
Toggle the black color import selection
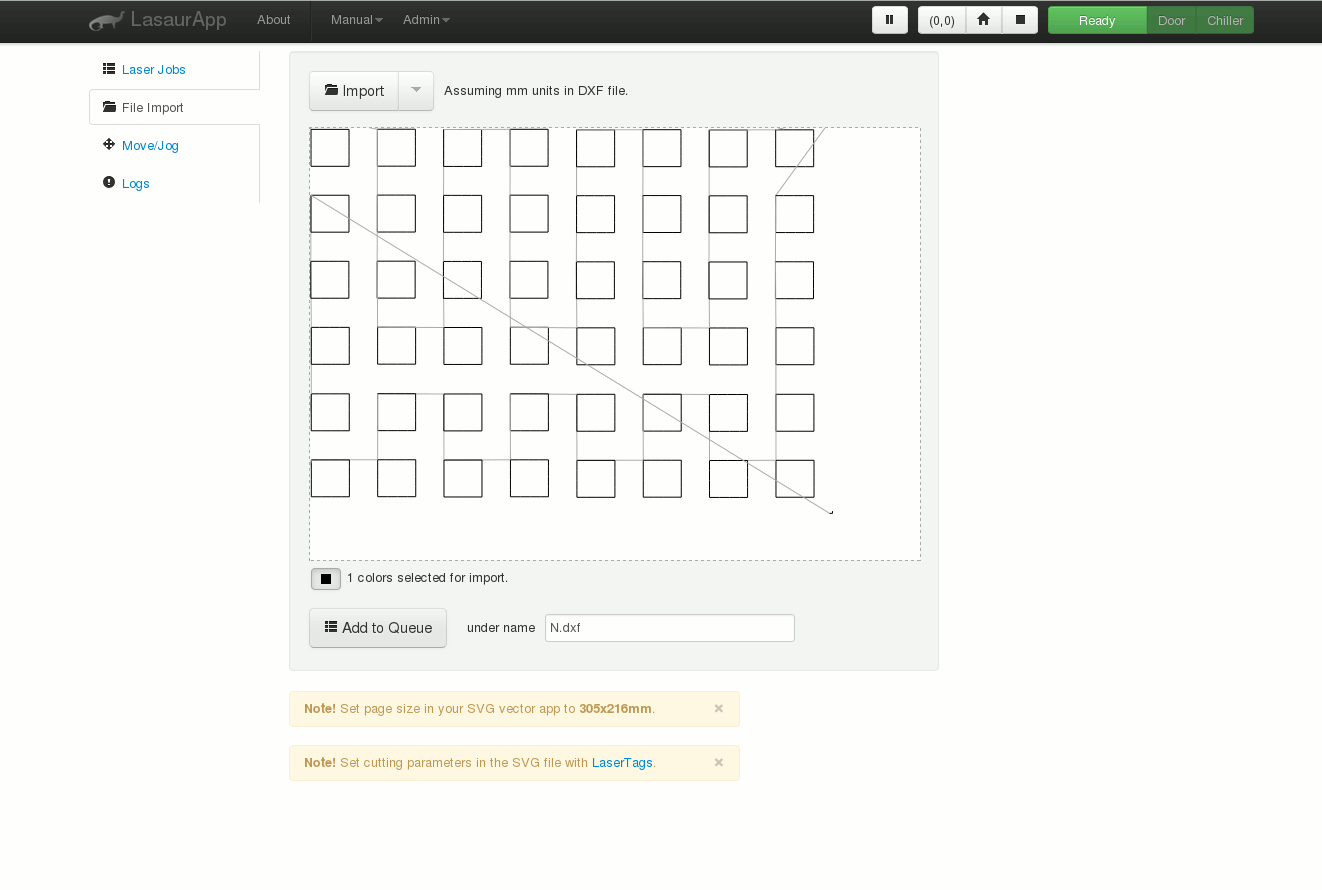(326, 579)
